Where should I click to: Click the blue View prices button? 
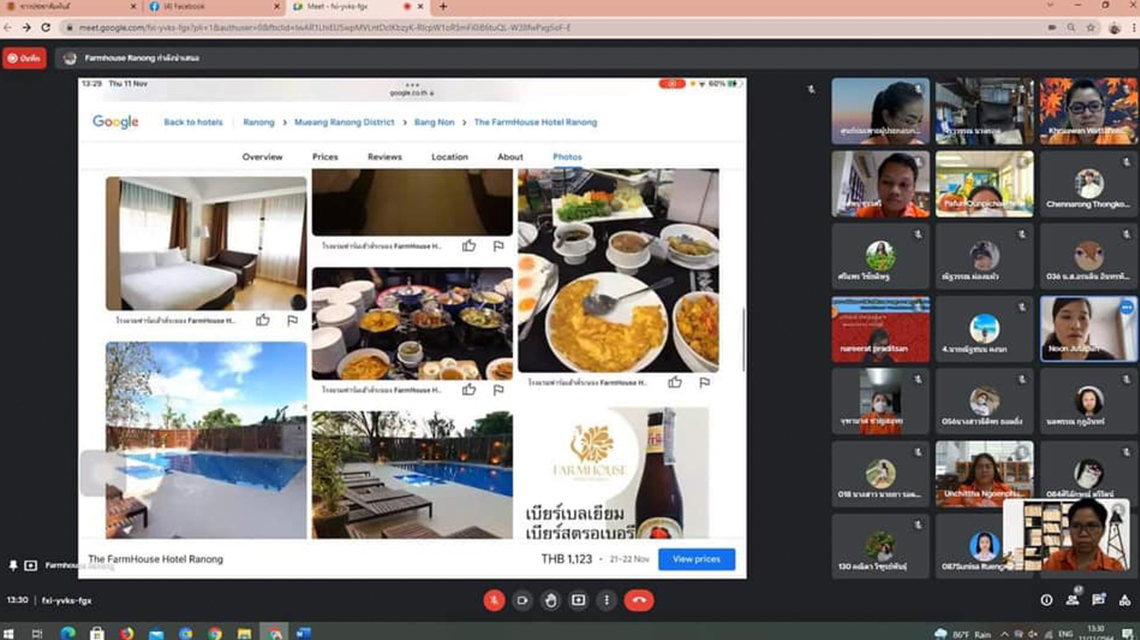tap(697, 559)
